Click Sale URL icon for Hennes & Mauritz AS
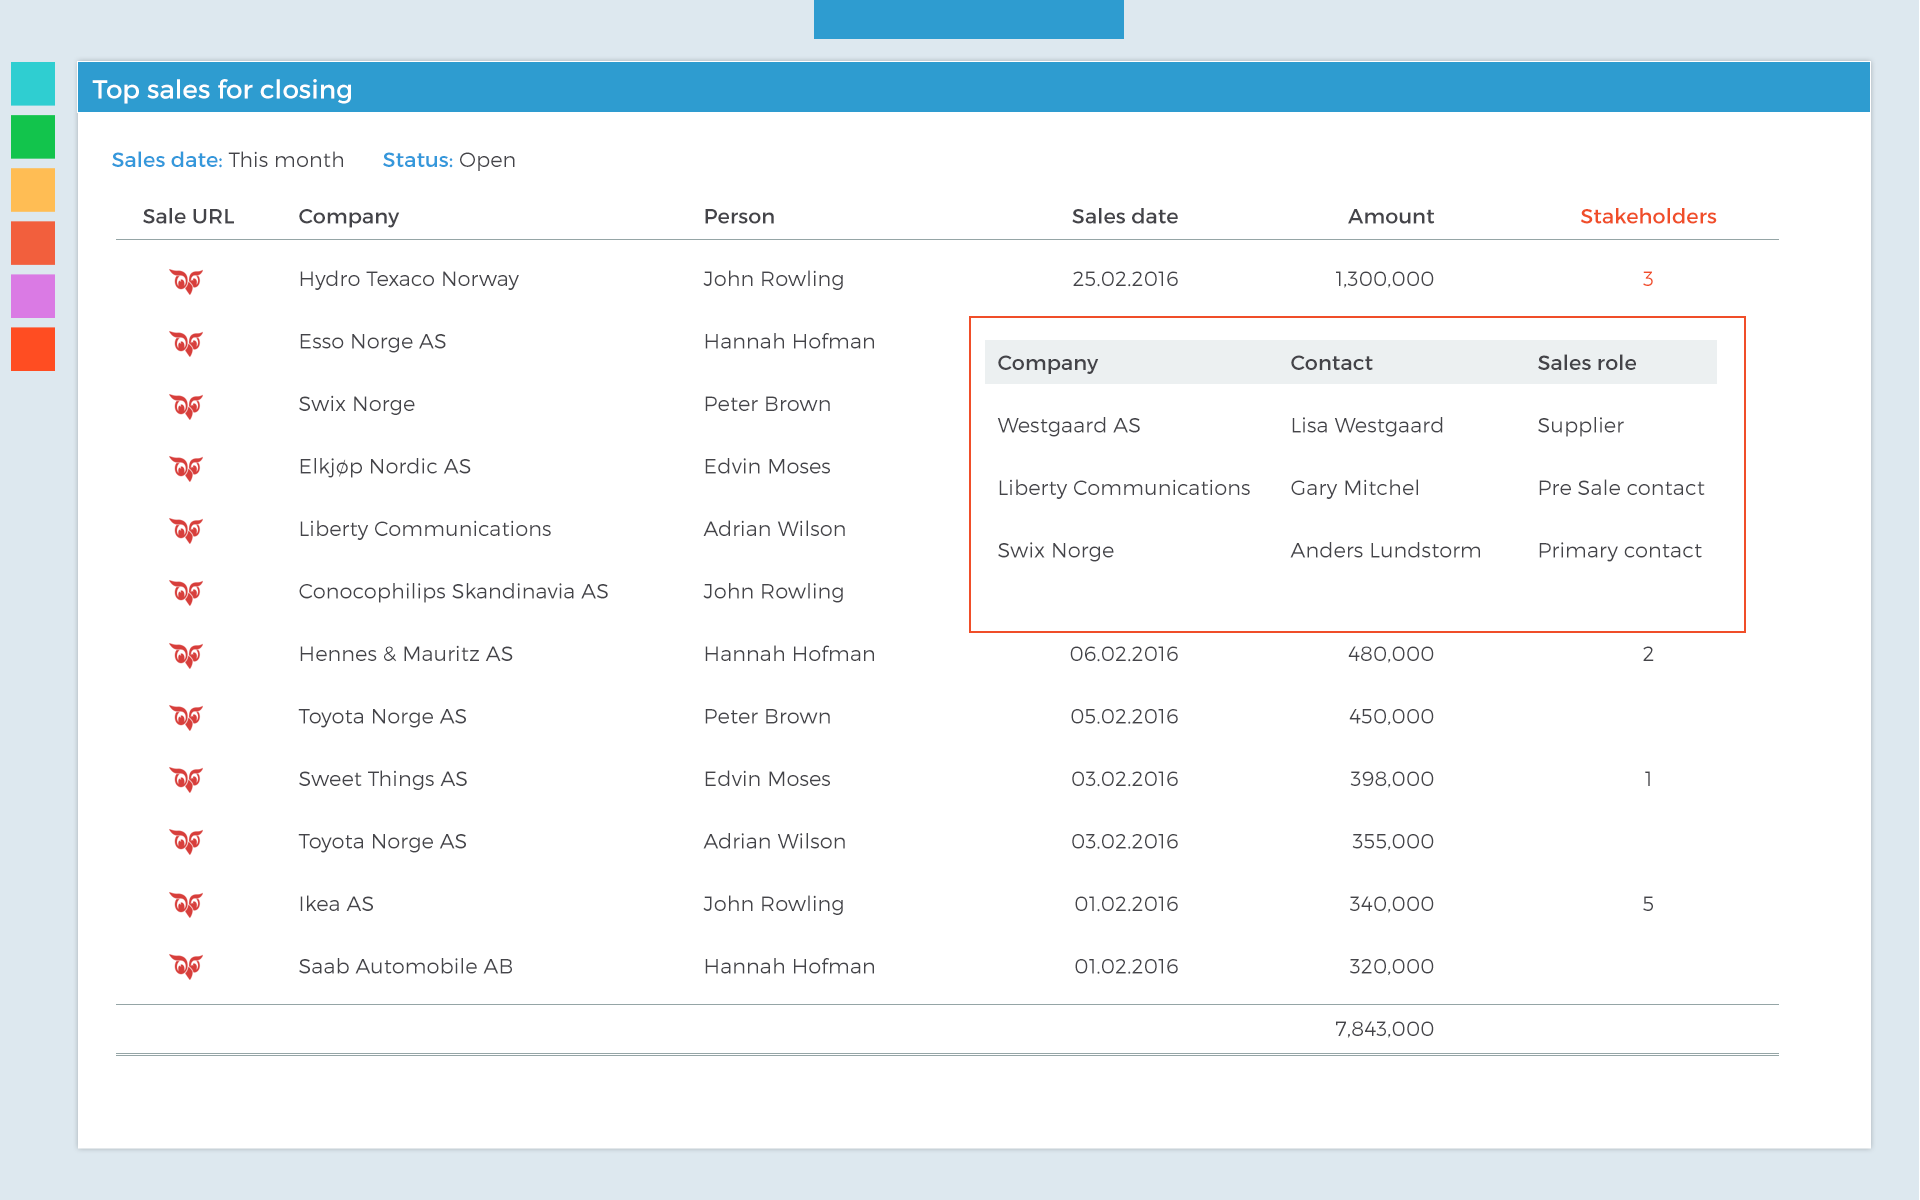 (x=186, y=655)
